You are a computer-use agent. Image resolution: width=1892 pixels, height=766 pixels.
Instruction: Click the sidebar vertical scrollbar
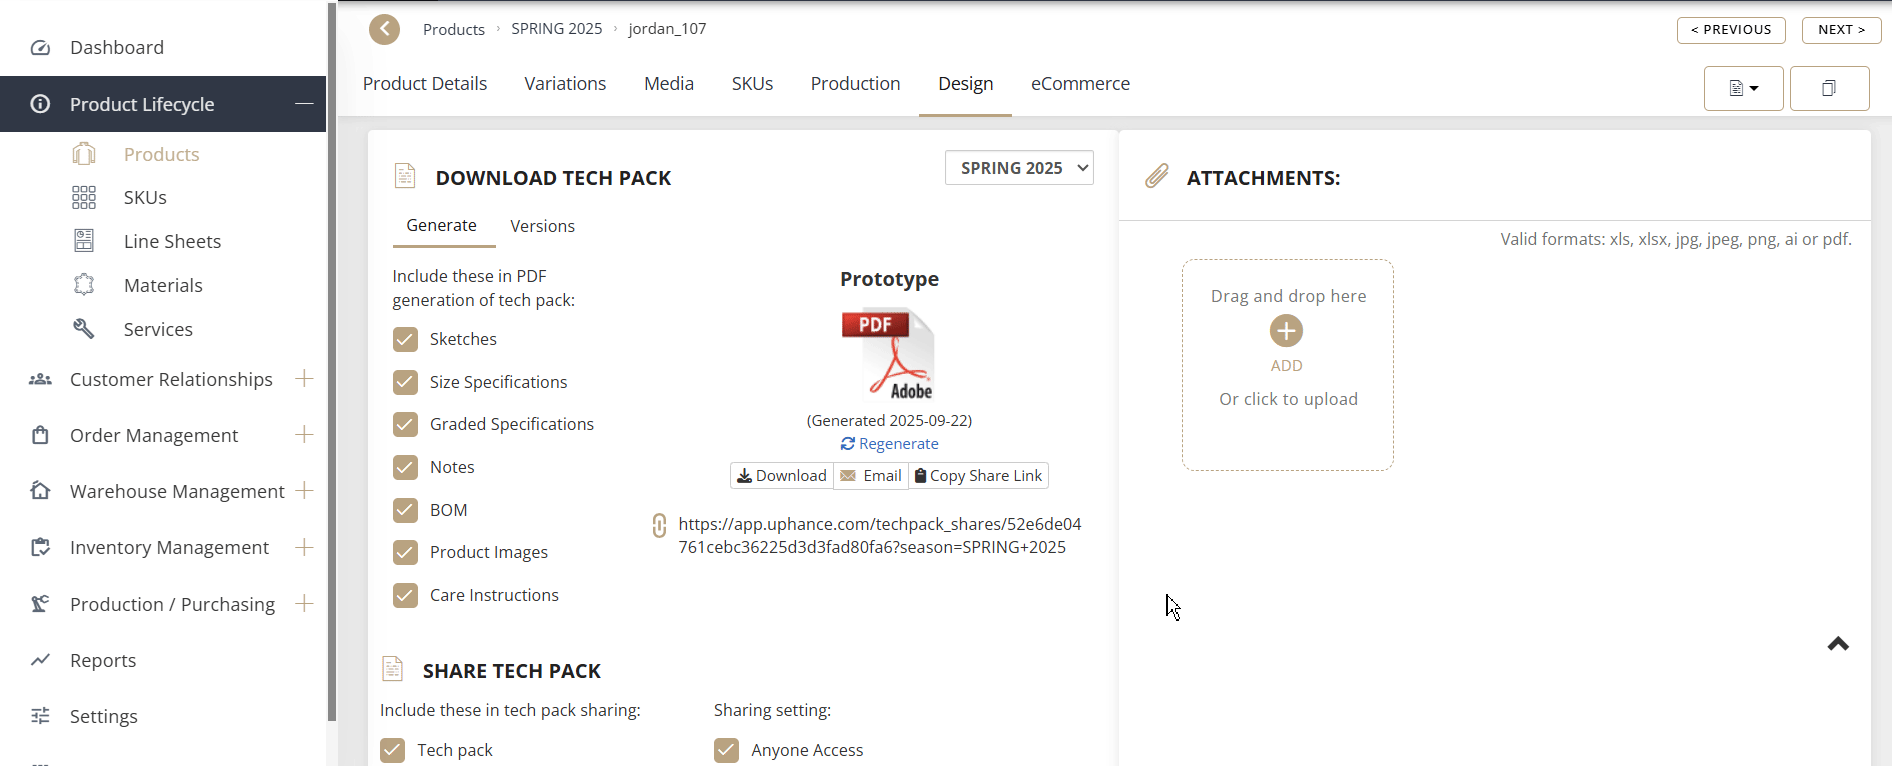point(332,360)
